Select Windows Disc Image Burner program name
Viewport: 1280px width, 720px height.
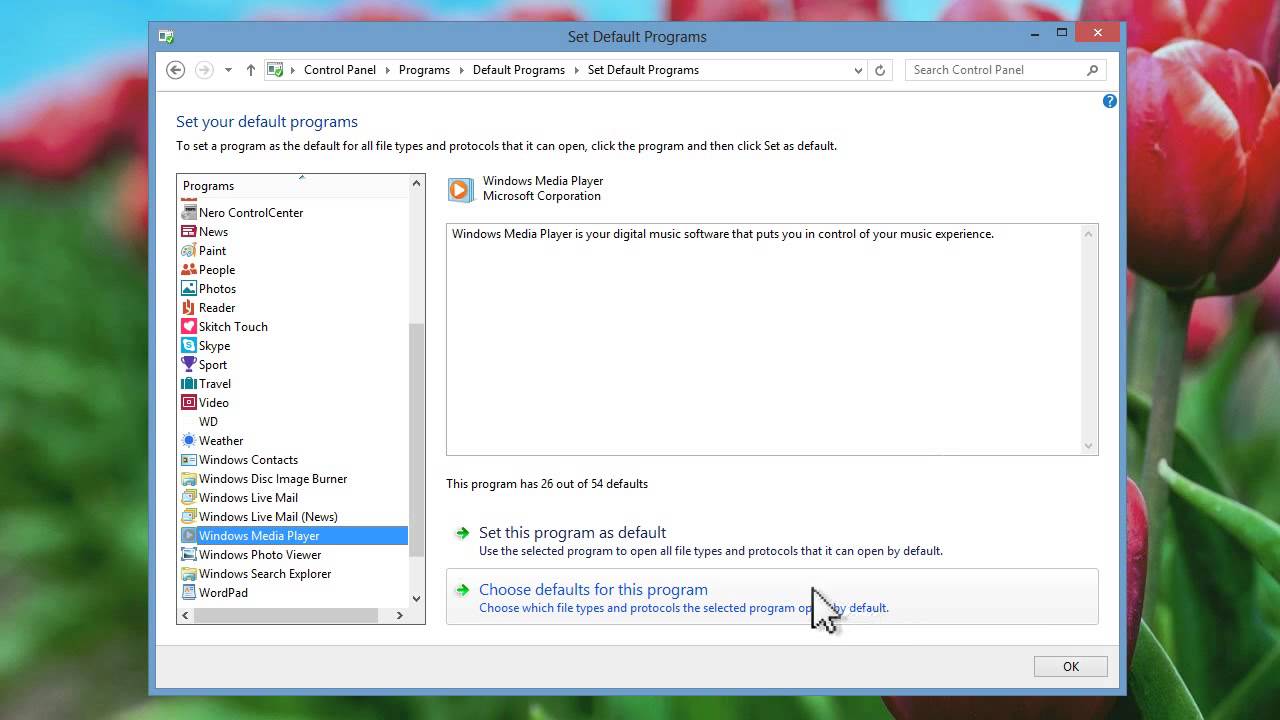tap(273, 479)
